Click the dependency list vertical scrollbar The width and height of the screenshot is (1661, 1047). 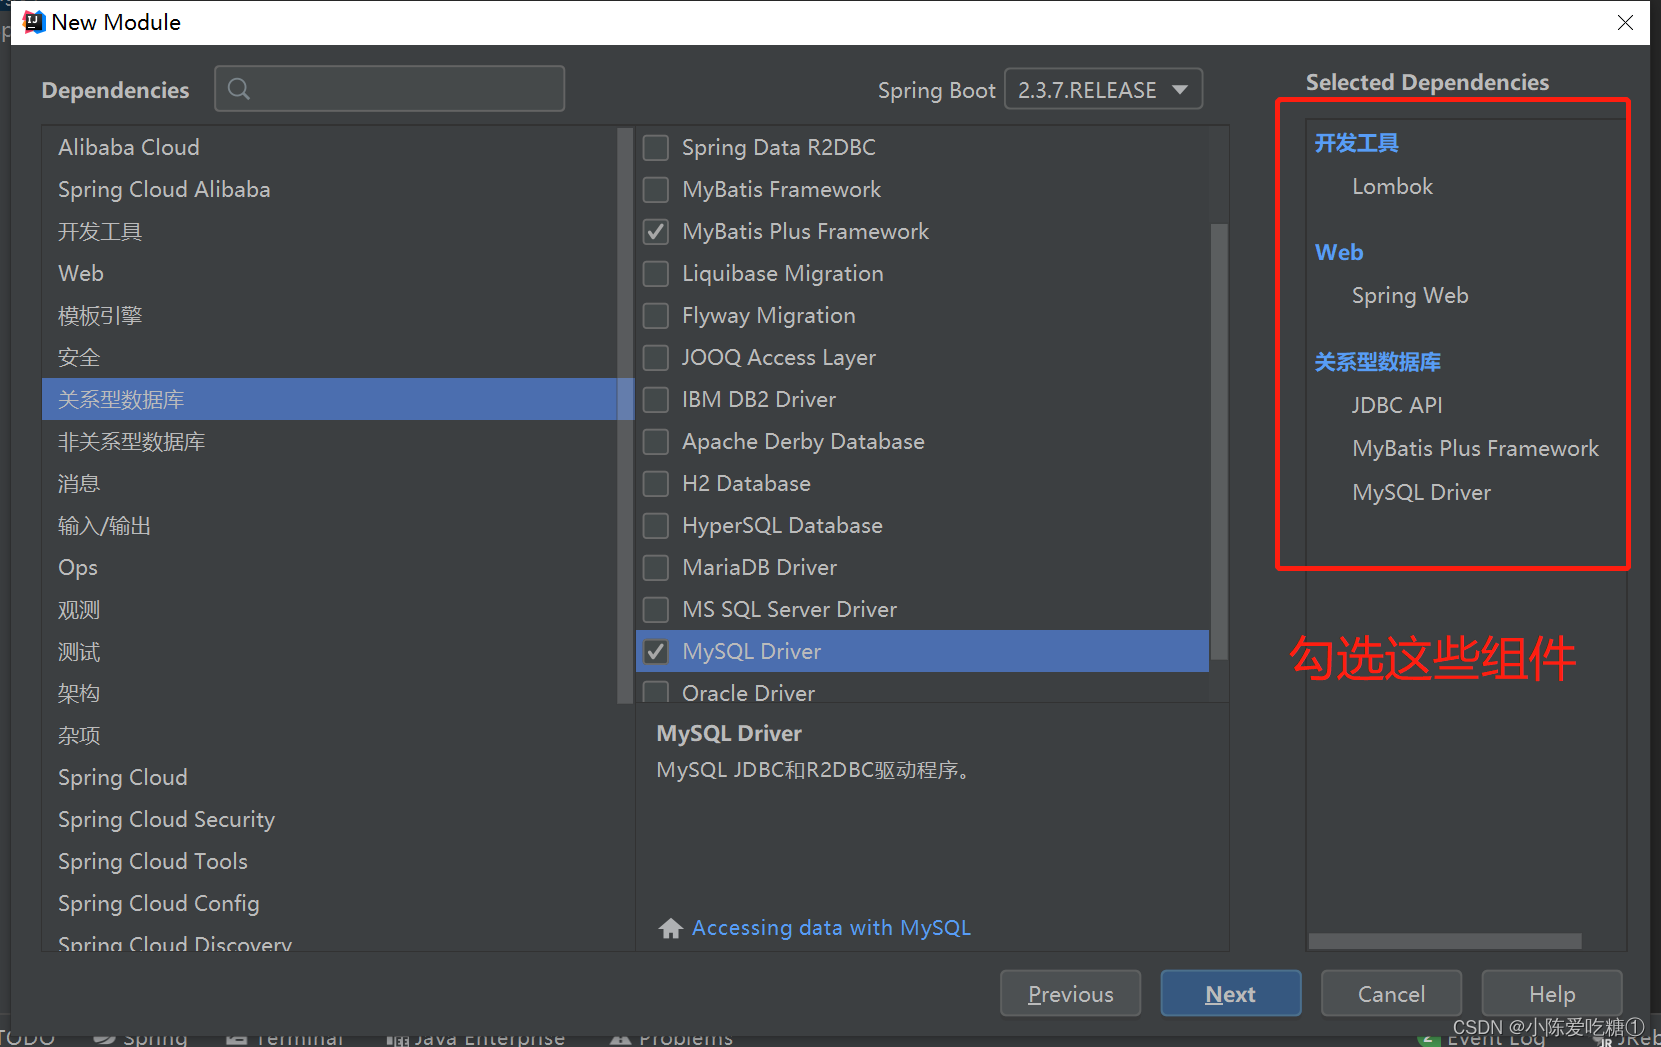pyautogui.click(x=1218, y=440)
